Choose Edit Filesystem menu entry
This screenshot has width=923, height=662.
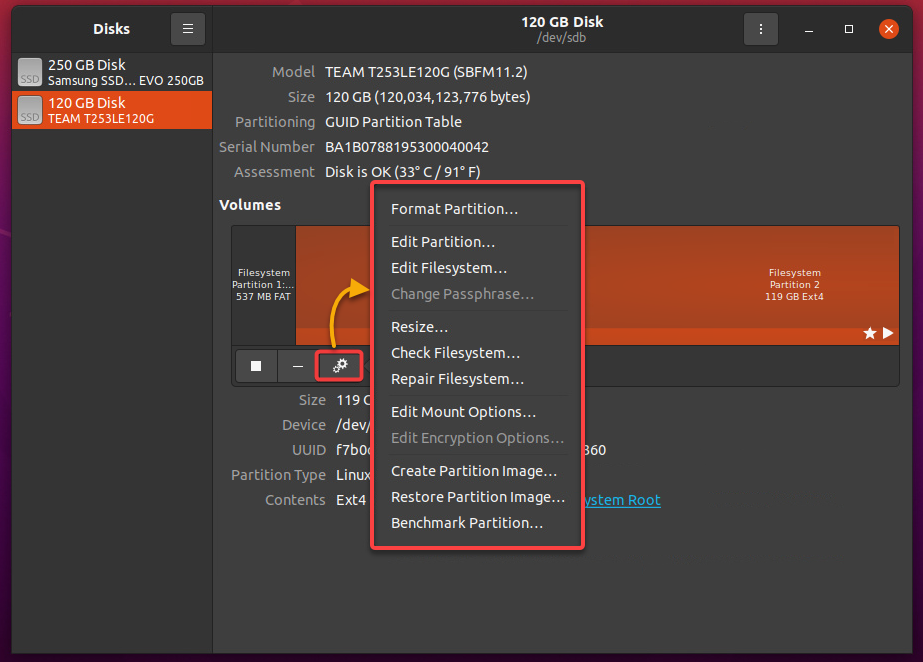449,268
